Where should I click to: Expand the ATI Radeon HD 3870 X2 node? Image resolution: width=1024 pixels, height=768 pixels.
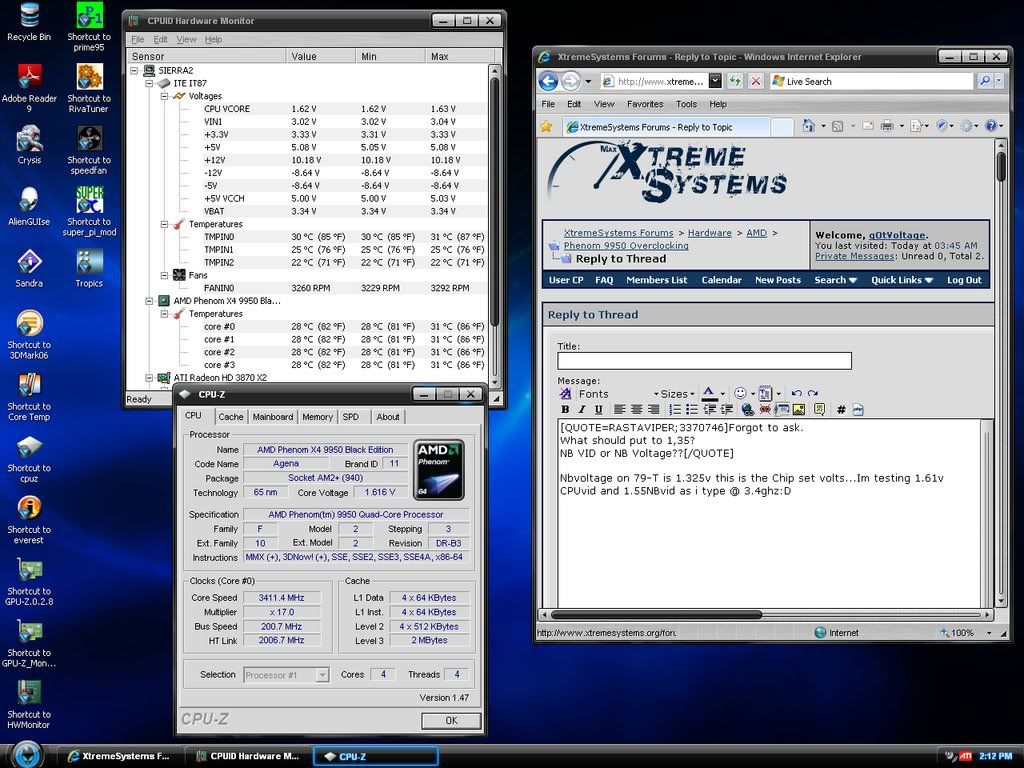[x=150, y=377]
